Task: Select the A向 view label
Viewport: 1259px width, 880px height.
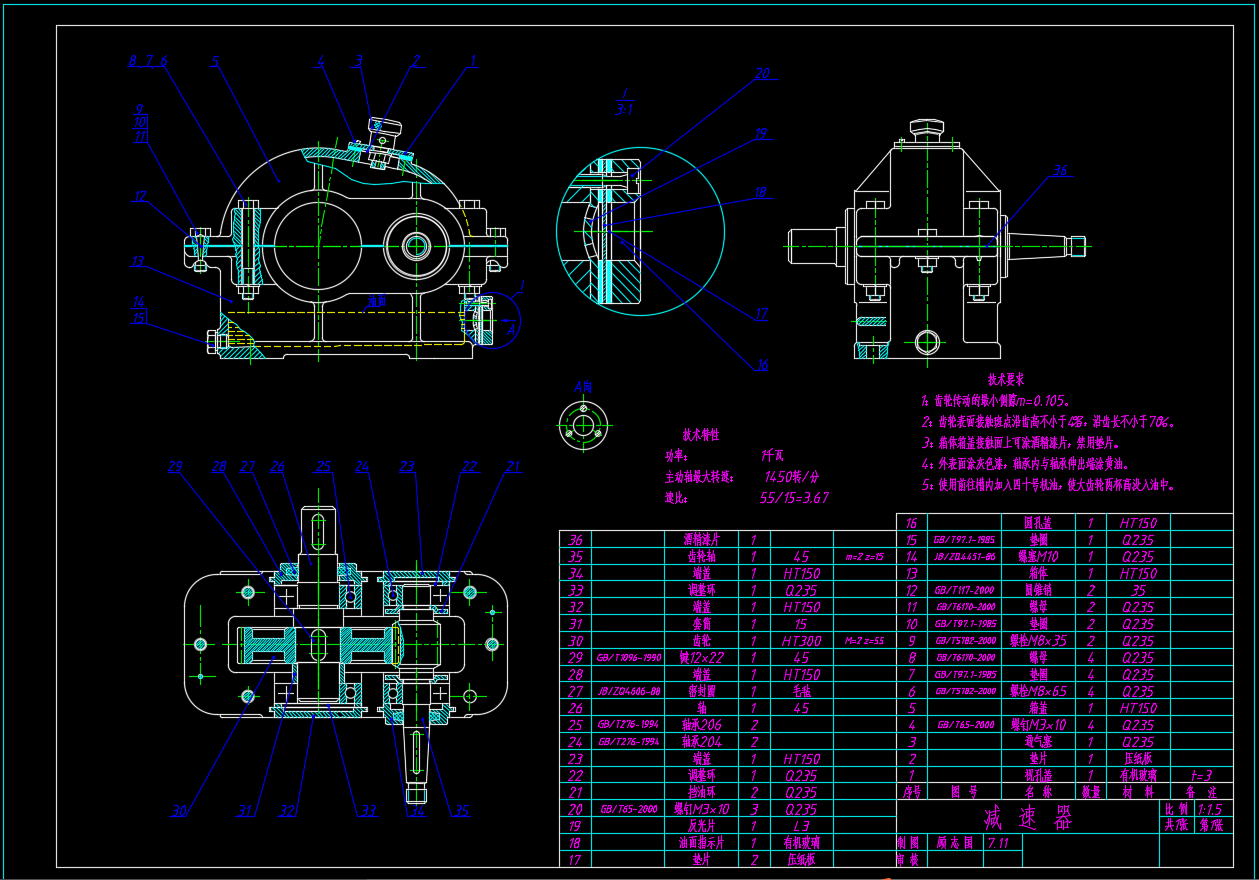Action: (x=583, y=387)
